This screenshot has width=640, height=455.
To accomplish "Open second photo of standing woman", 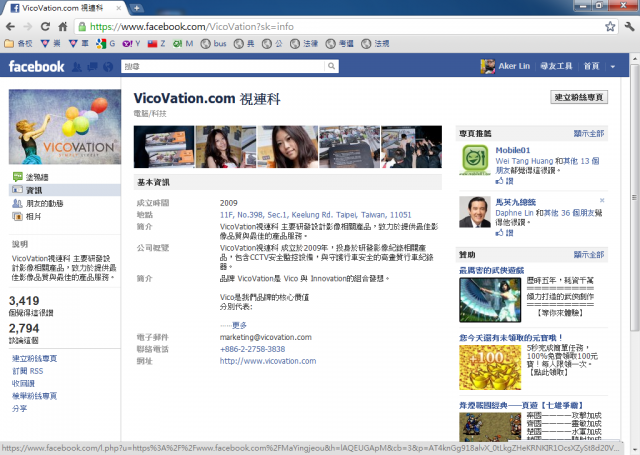I will pos(226,147).
